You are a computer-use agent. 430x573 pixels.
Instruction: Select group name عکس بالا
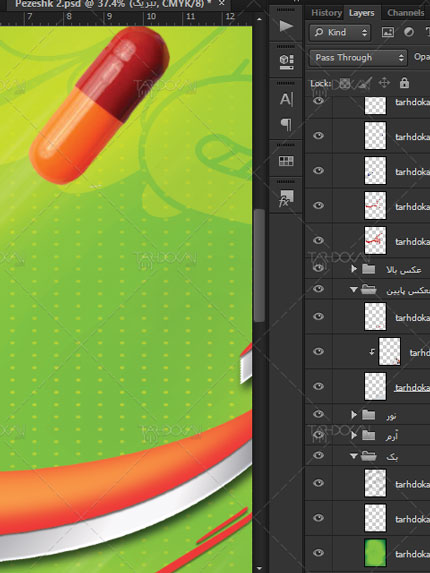coord(403,270)
